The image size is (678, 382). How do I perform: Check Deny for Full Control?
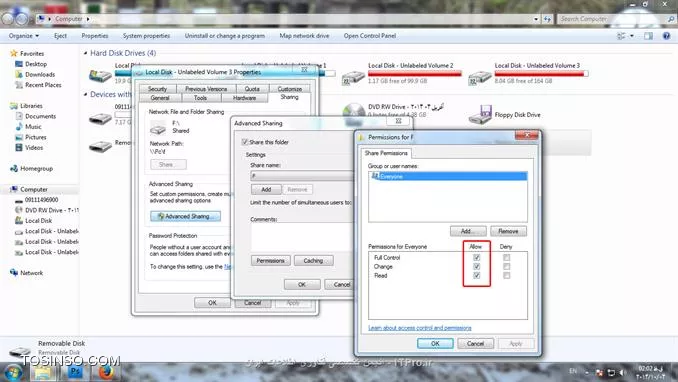[506, 257]
